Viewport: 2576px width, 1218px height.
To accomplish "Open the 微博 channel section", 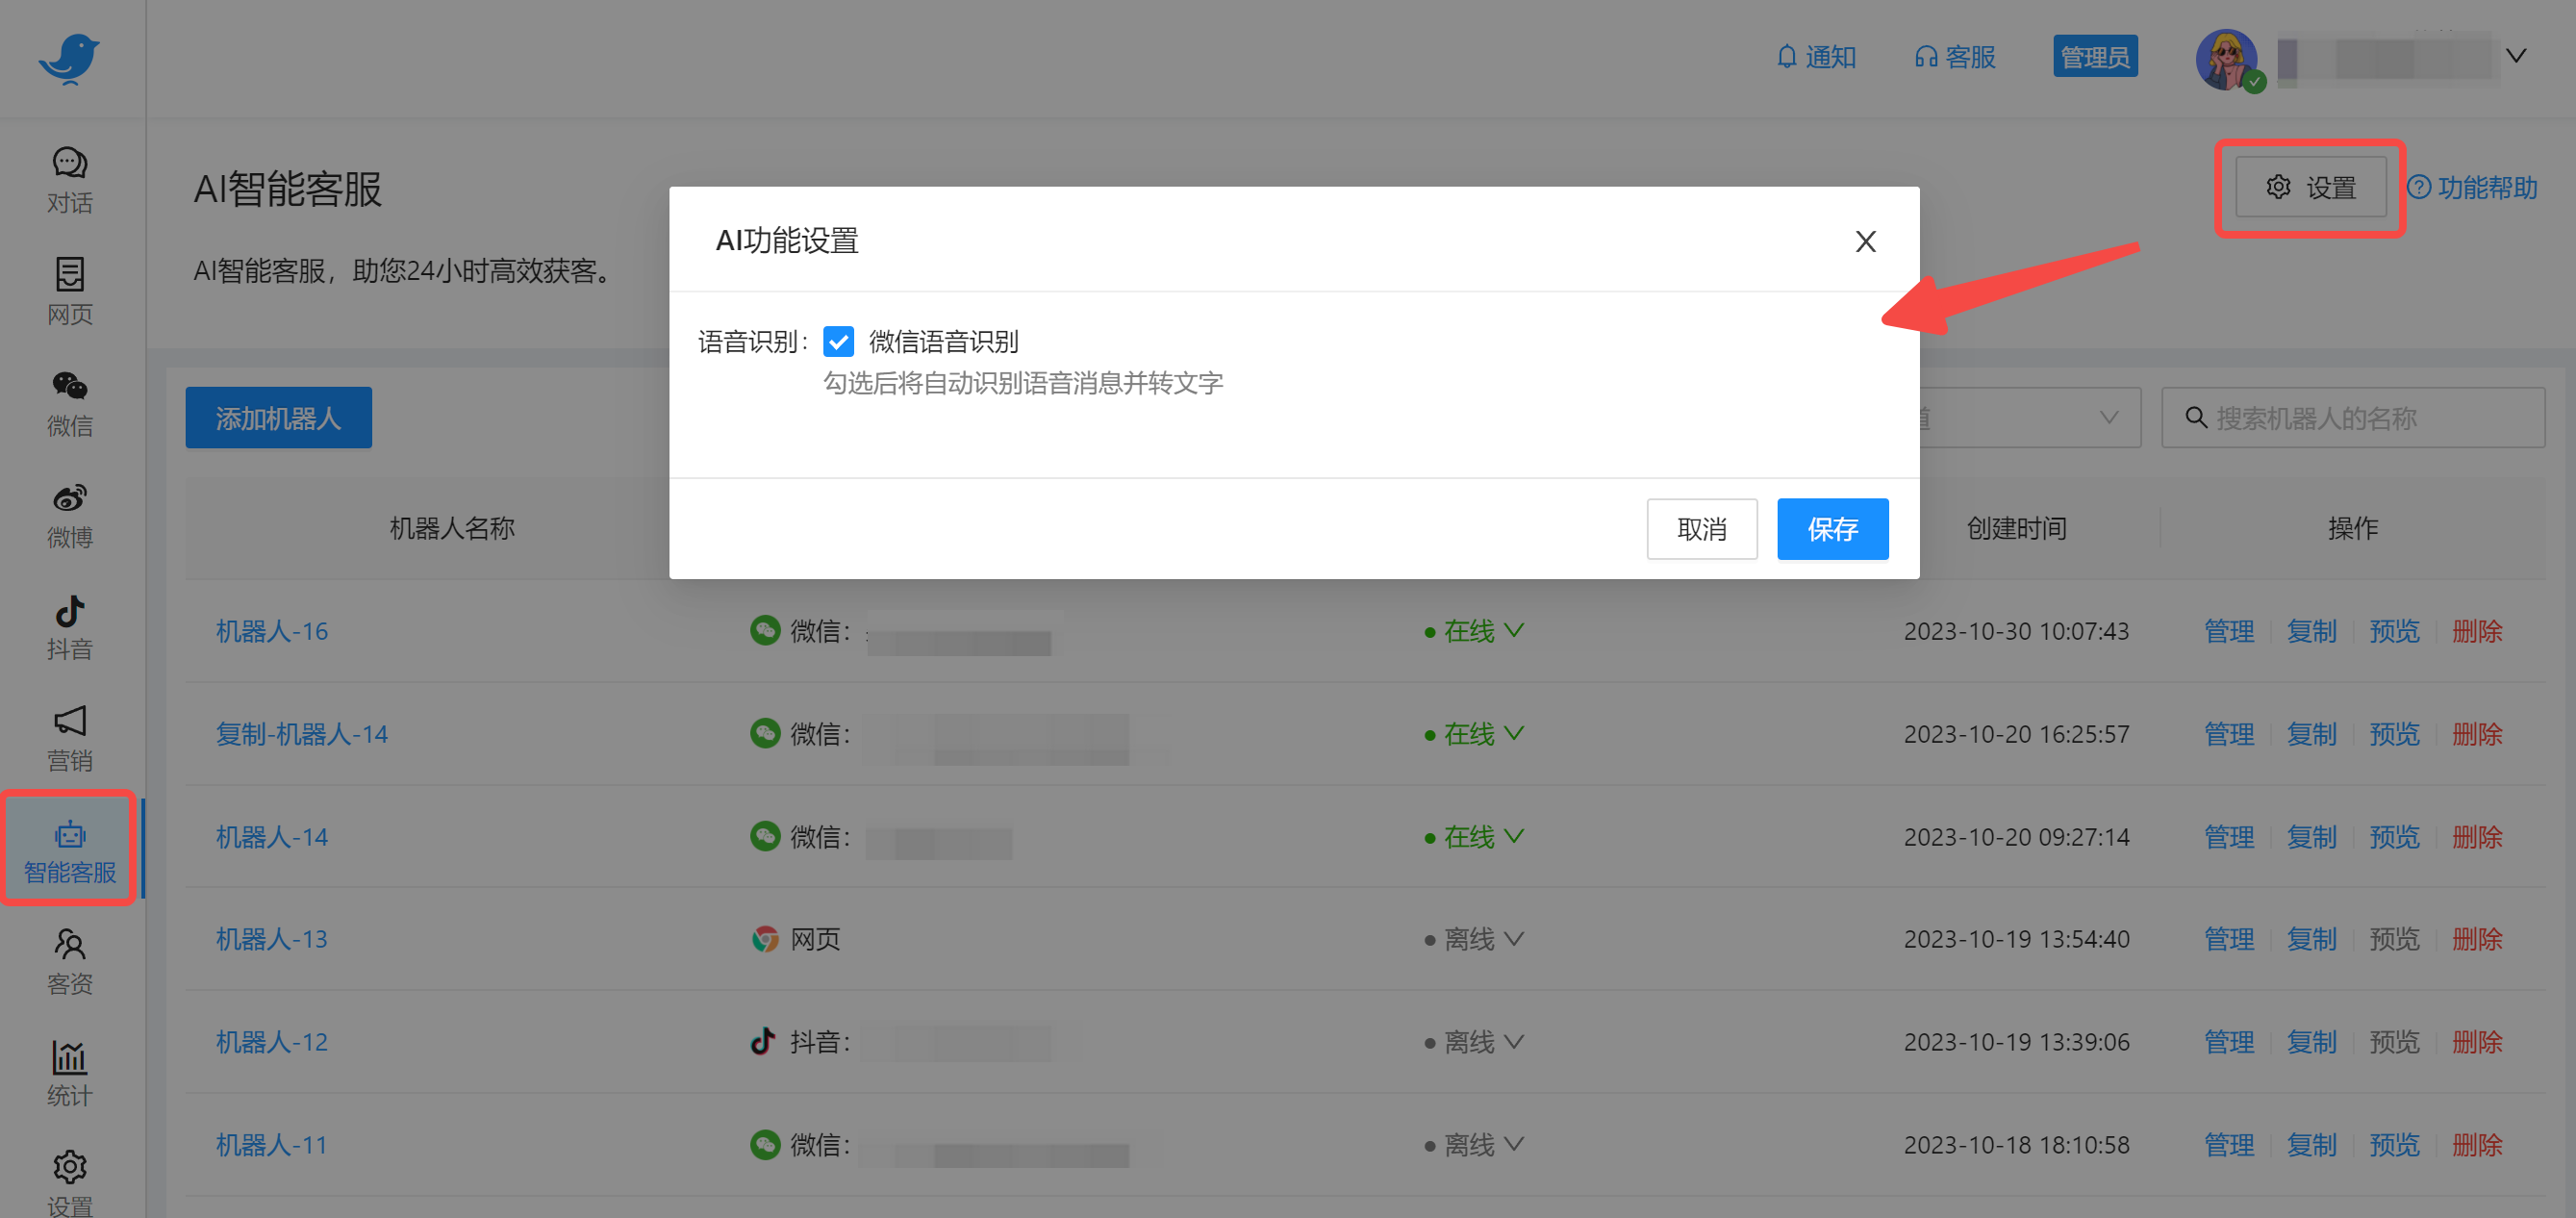I will pos(68,514).
